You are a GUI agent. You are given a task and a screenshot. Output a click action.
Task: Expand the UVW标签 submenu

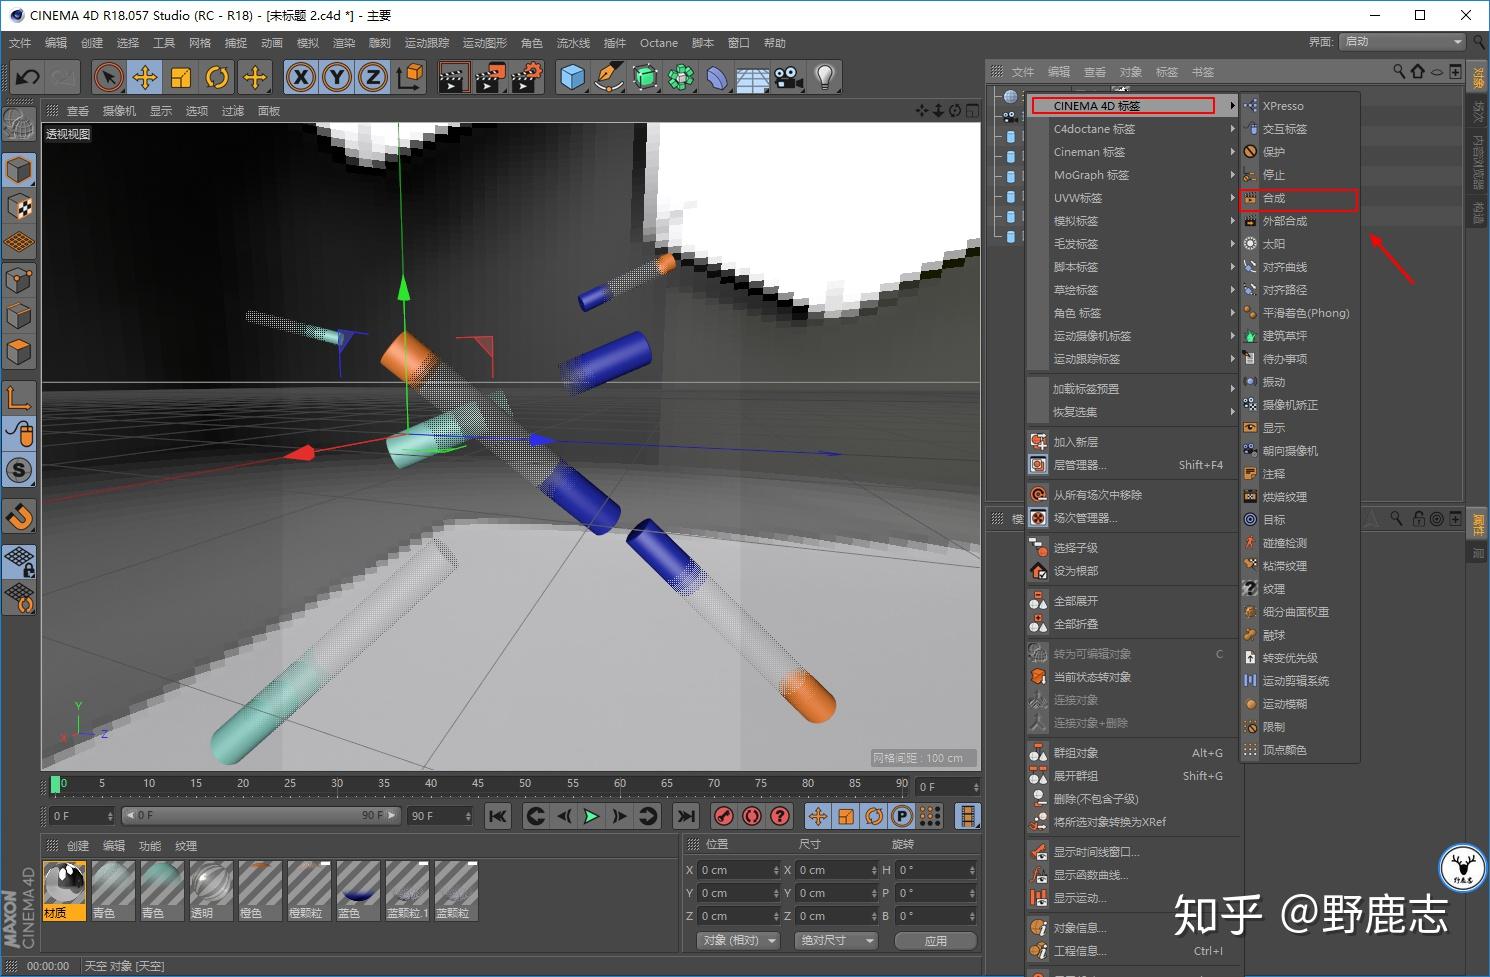[1132, 198]
